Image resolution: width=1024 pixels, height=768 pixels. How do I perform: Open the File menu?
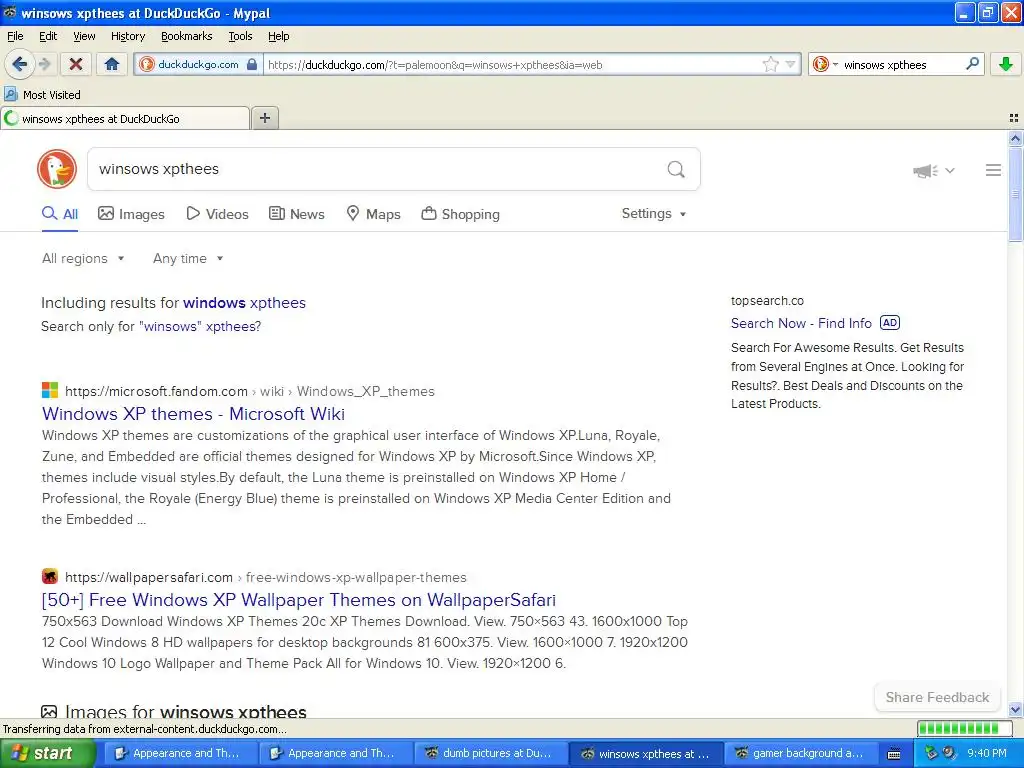[15, 36]
